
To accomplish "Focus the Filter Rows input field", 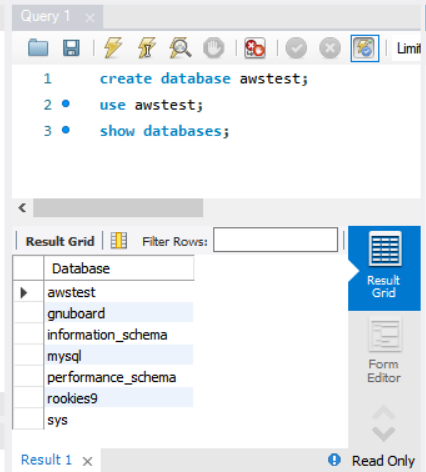I will (x=276, y=240).
